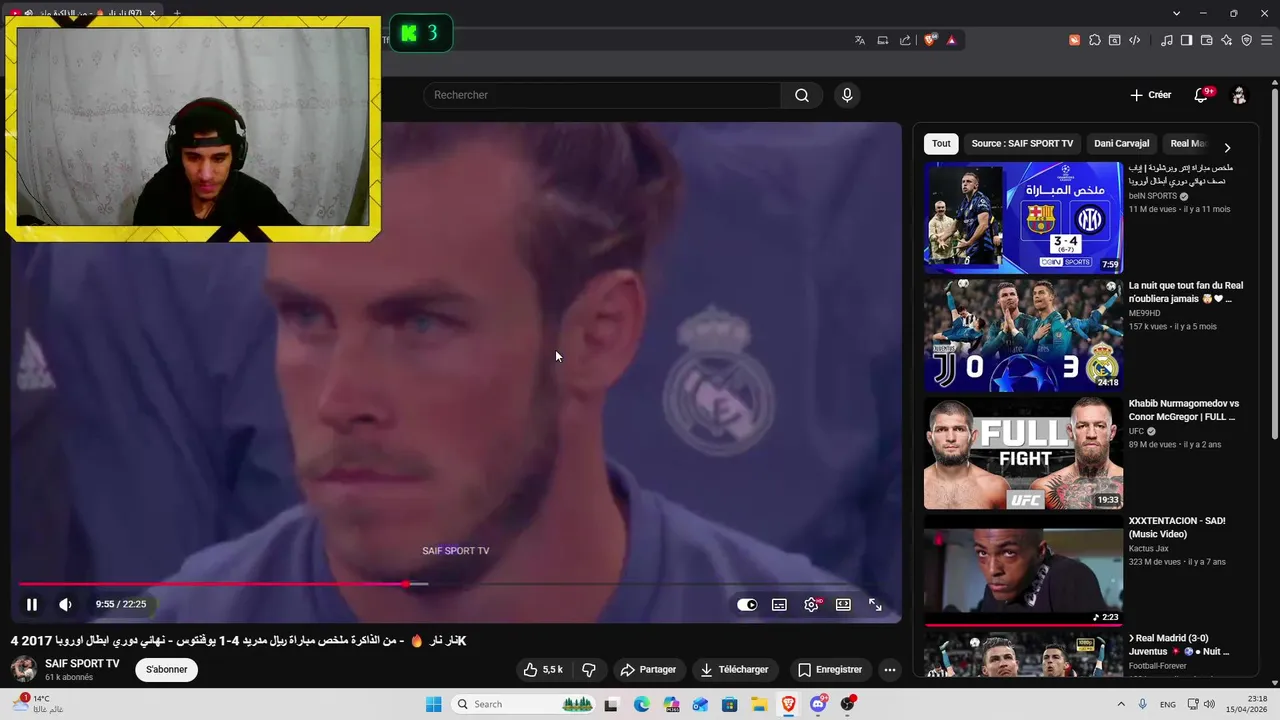Open the 'La nuit que tout fan du Real' title
Viewport: 1280px width, 720px height.
point(1186,292)
